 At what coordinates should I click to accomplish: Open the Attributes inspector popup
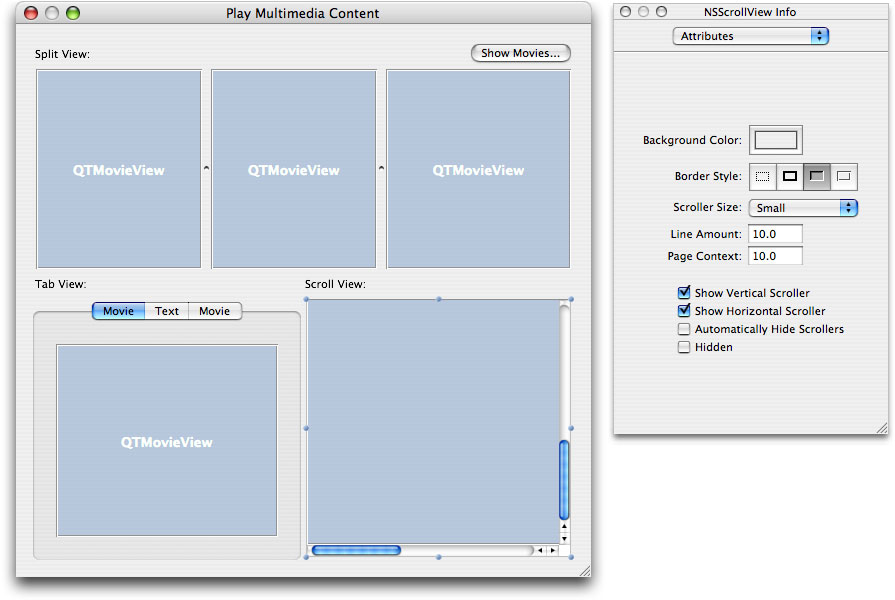(x=750, y=35)
